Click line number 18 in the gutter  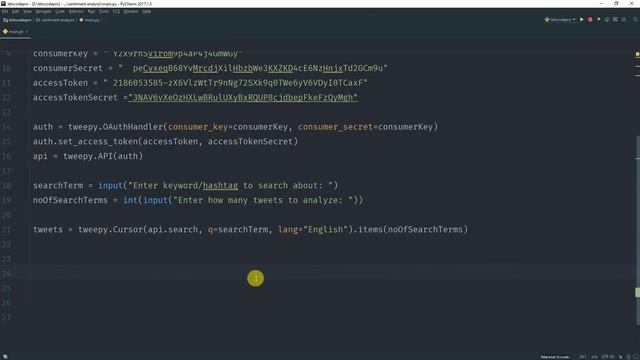(x=6, y=186)
